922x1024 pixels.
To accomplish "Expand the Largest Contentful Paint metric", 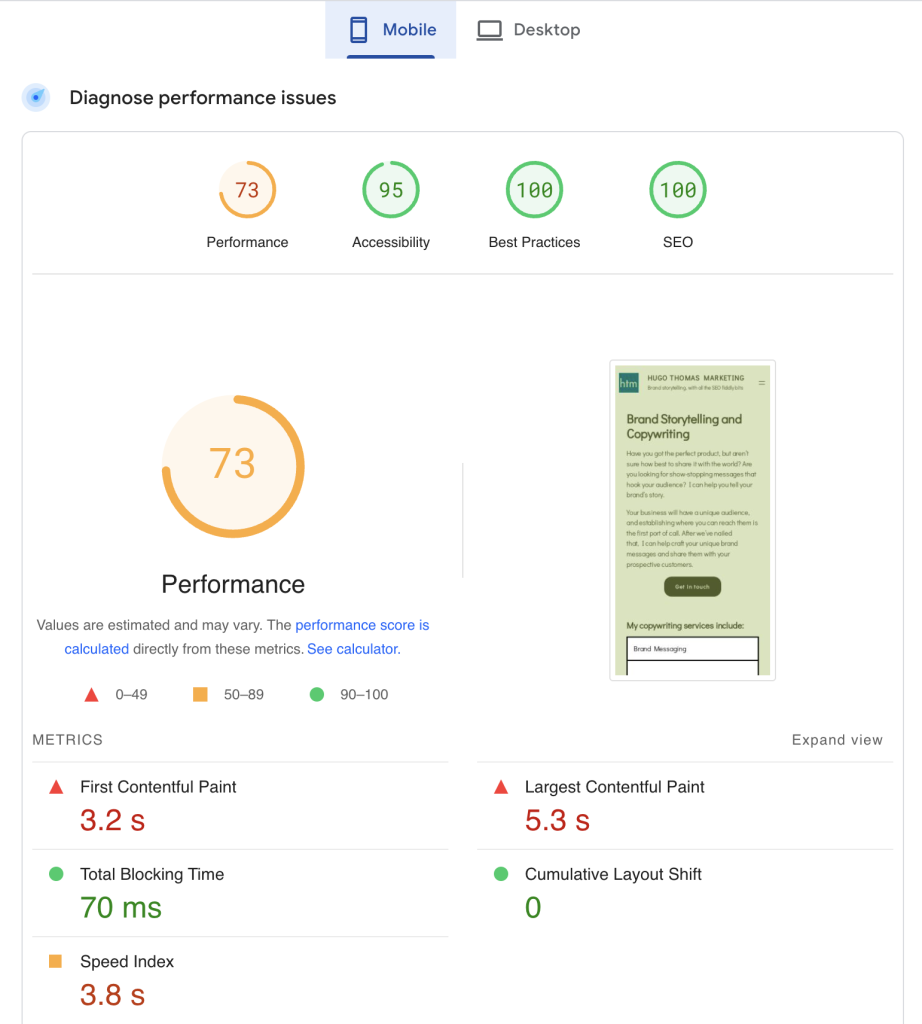I will coord(614,787).
